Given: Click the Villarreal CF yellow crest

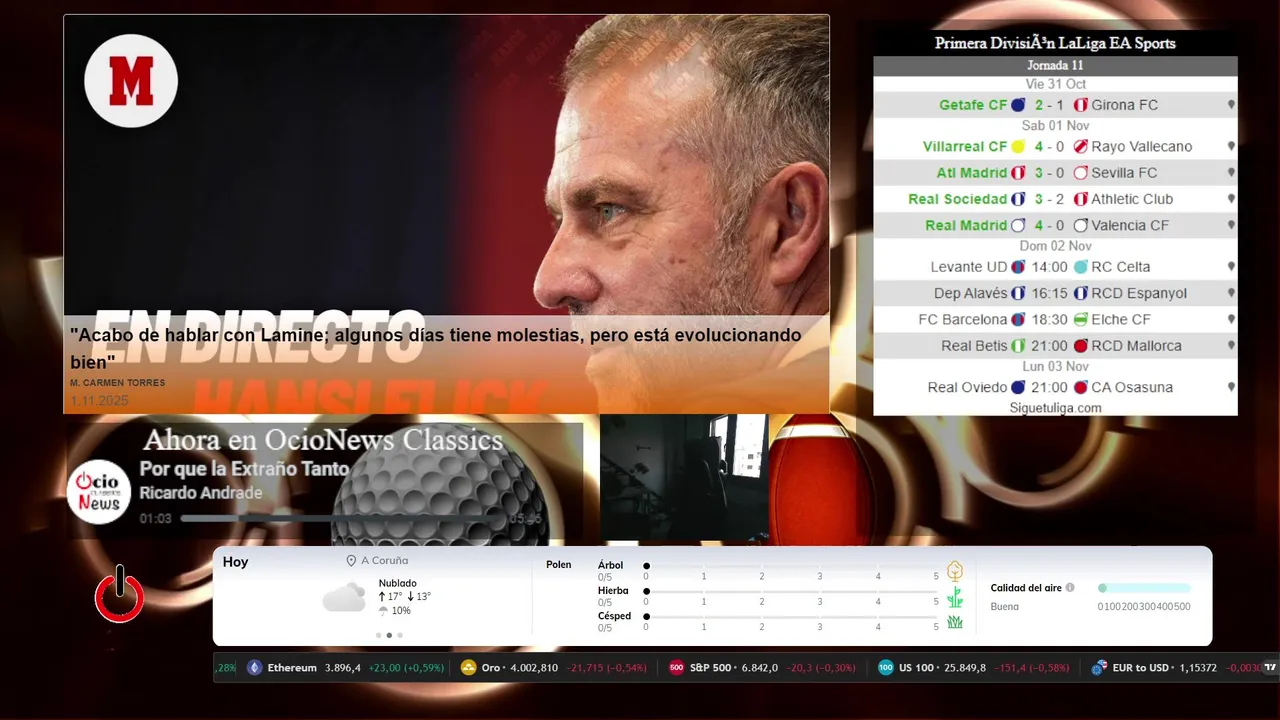Looking at the screenshot, I should [1018, 146].
